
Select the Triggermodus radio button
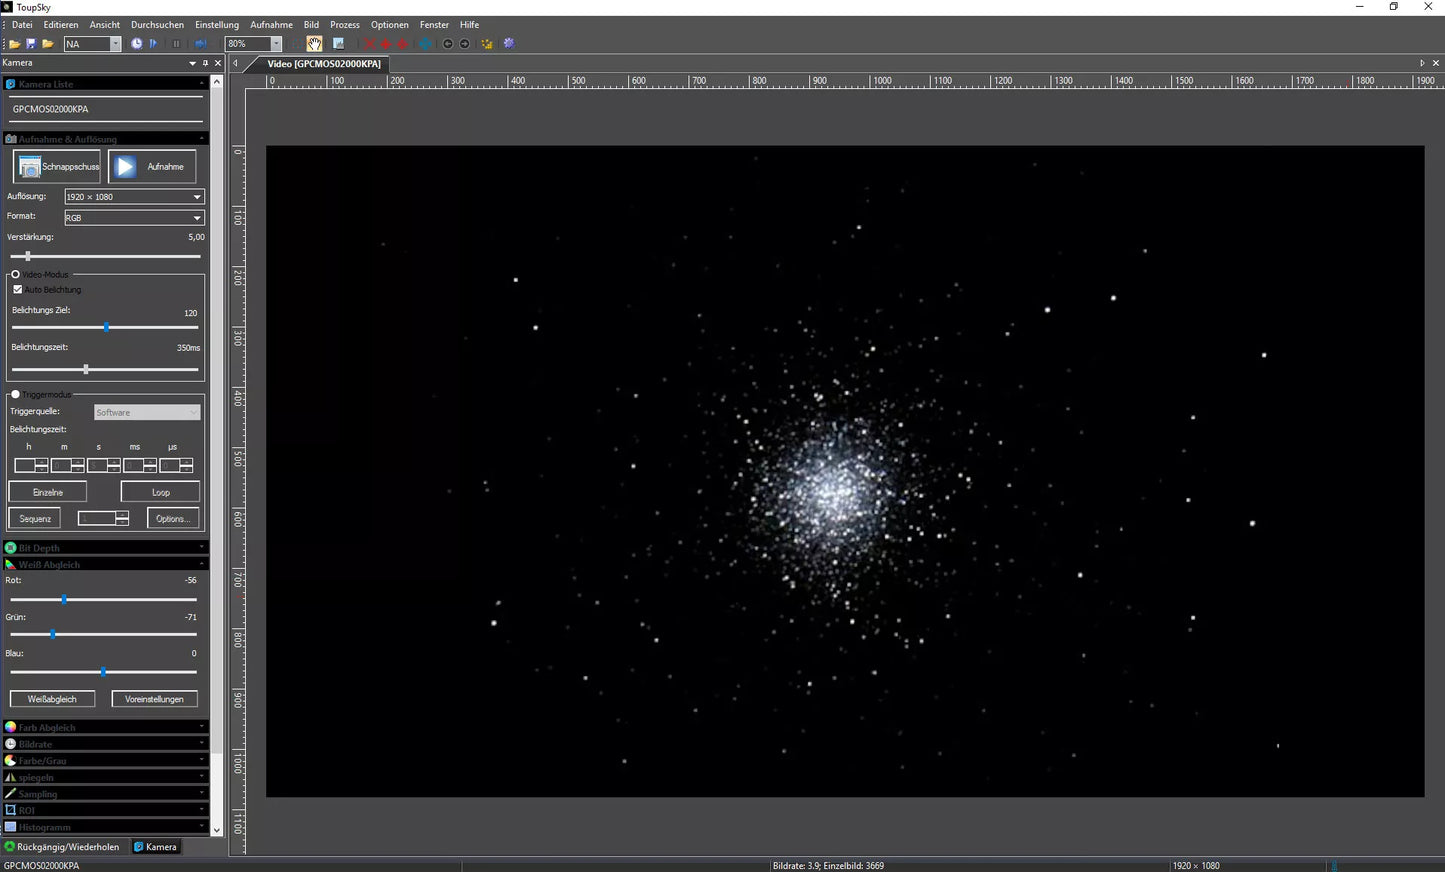(15, 394)
